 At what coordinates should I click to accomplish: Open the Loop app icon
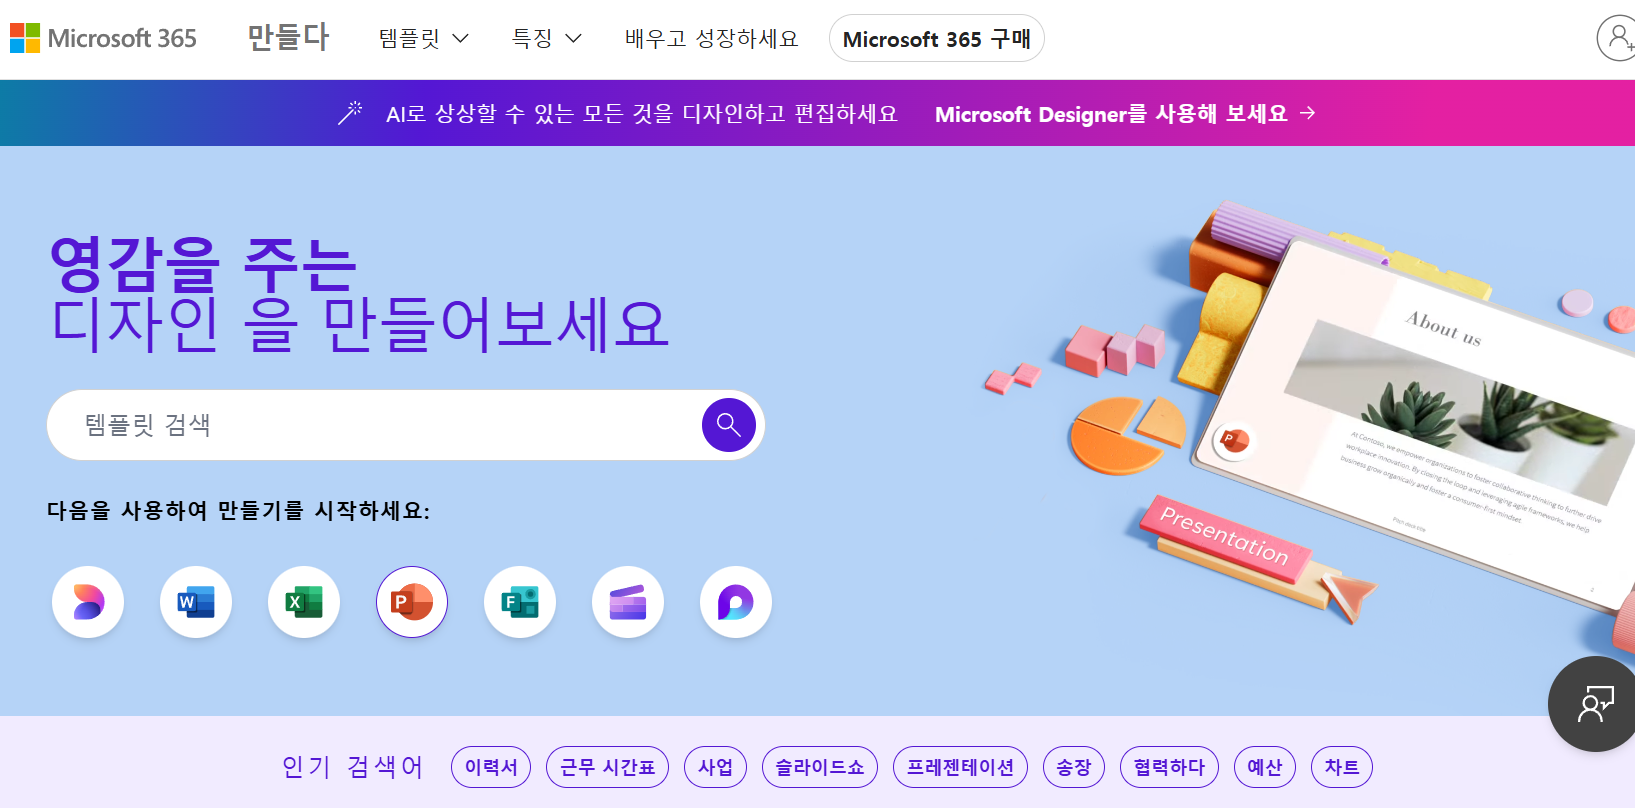click(736, 602)
